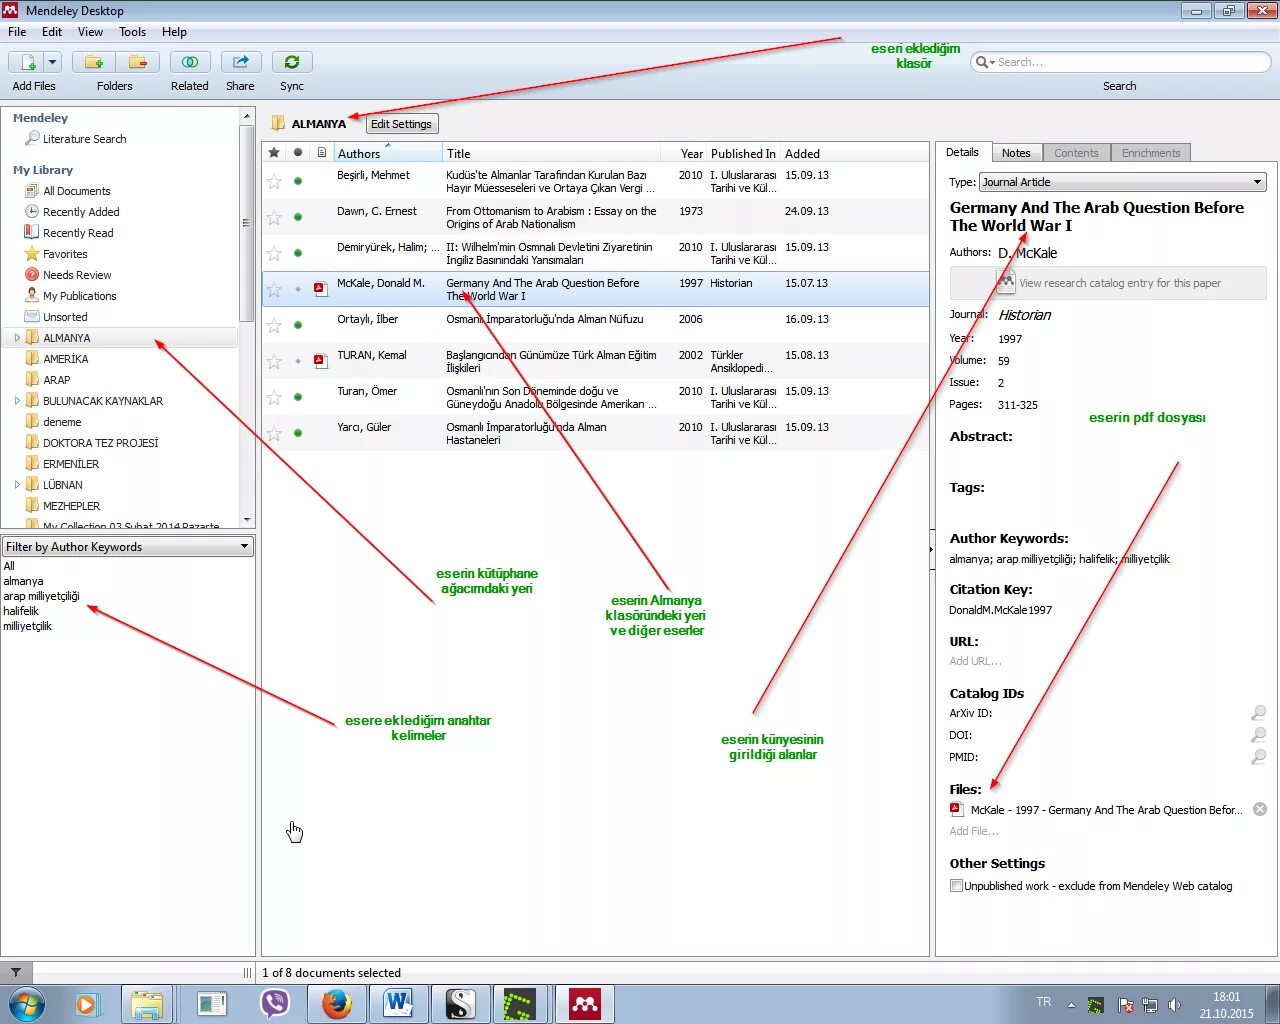The width and height of the screenshot is (1280, 1024).
Task: Select the AMERİKA folder
Action: click(x=65, y=359)
